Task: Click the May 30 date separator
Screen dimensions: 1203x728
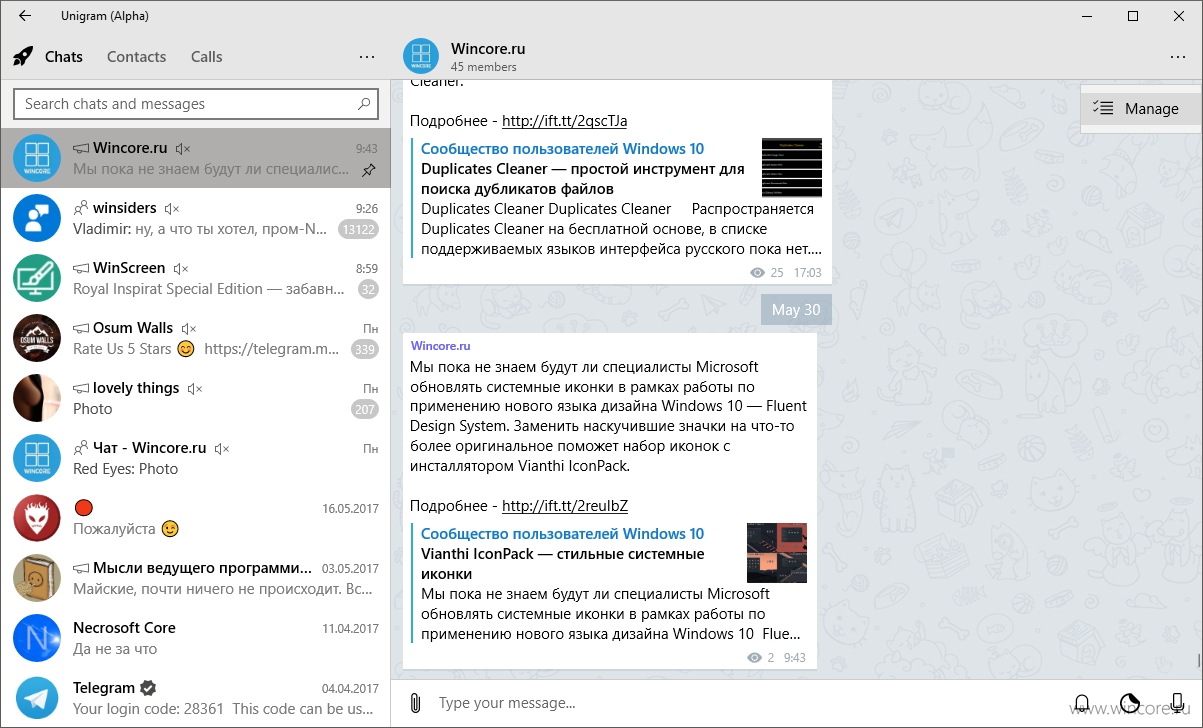Action: 796,310
